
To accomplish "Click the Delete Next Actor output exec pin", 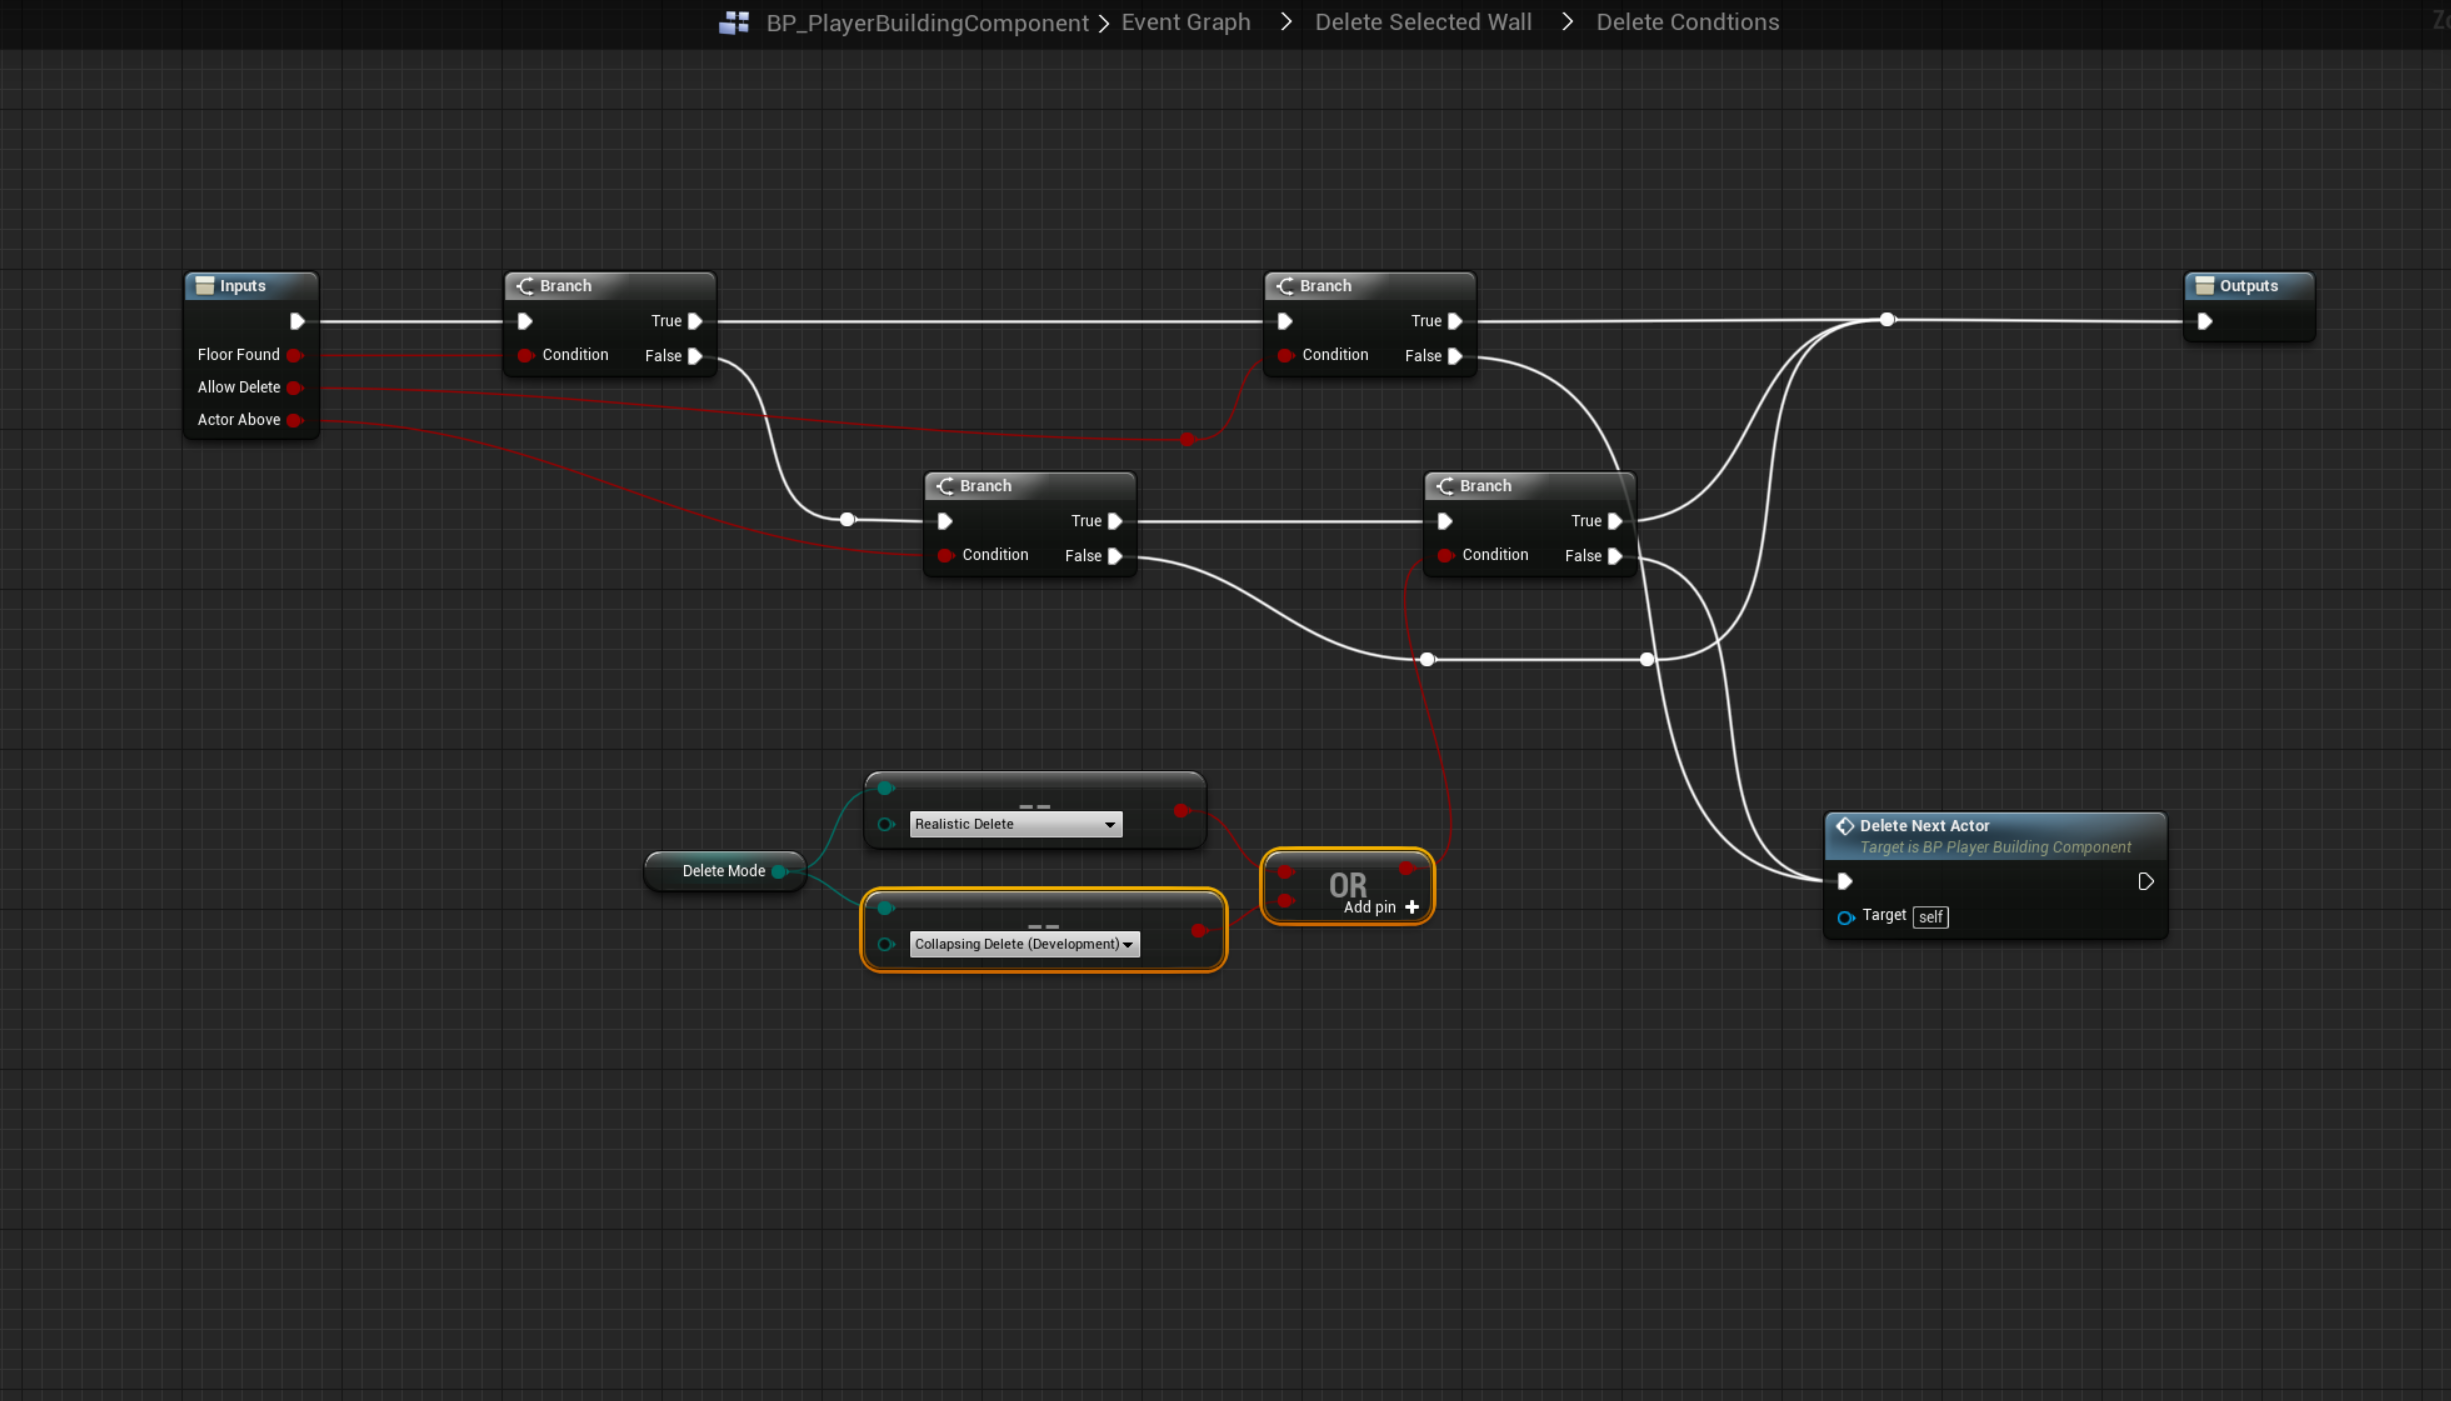I will [2145, 881].
